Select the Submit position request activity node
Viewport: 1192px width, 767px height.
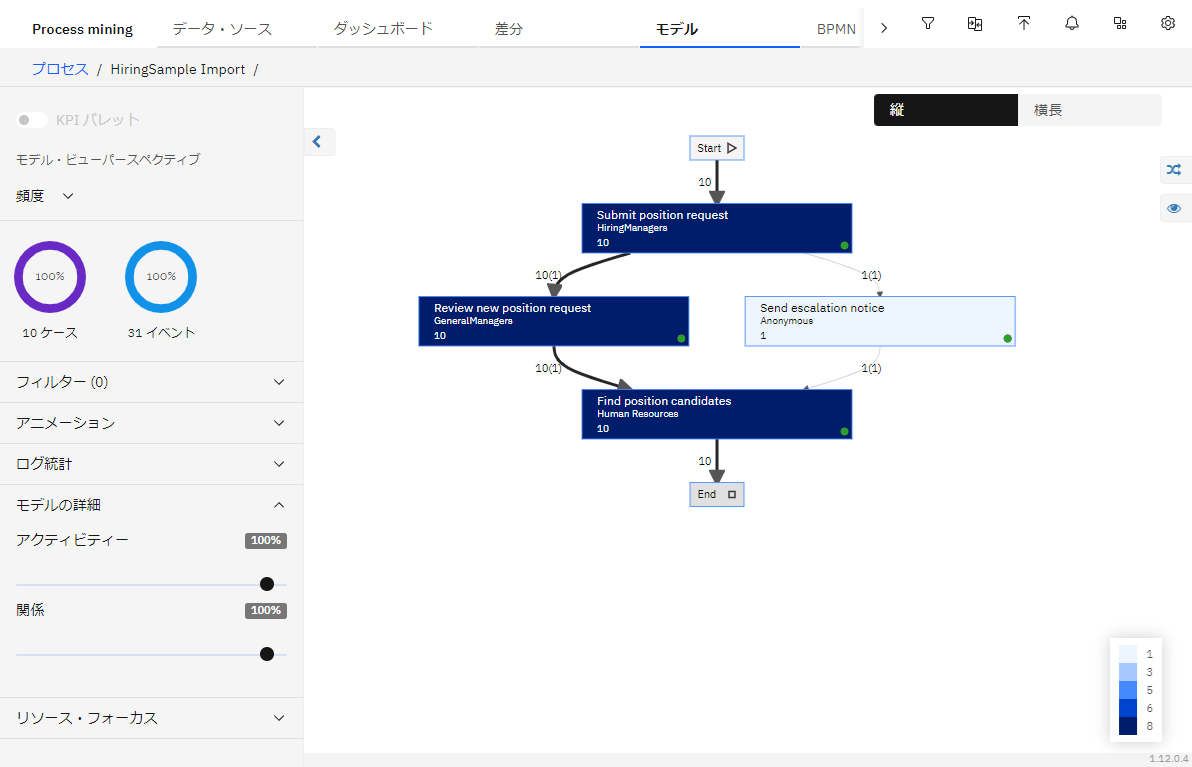(x=717, y=228)
